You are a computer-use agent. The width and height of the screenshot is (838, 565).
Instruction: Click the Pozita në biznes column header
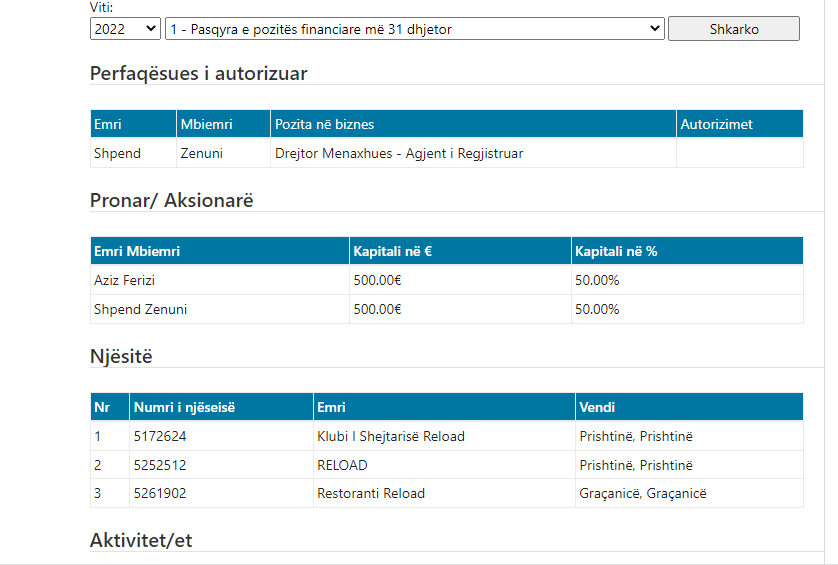(474, 124)
